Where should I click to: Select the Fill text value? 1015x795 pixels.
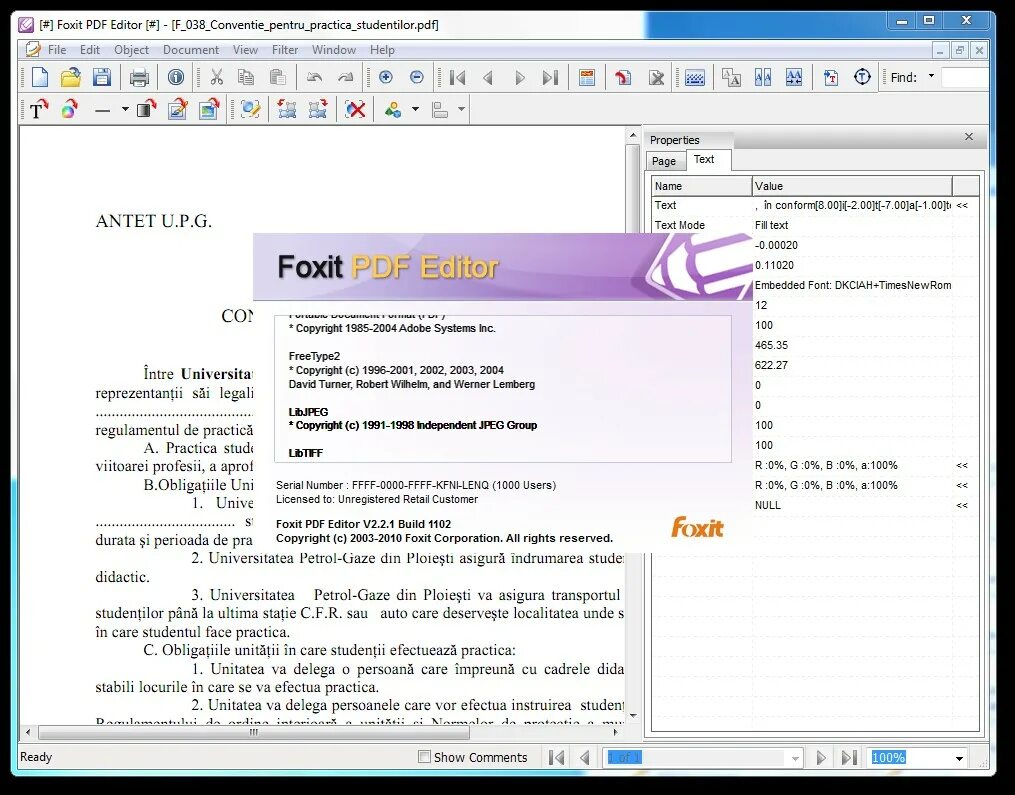click(x=772, y=225)
